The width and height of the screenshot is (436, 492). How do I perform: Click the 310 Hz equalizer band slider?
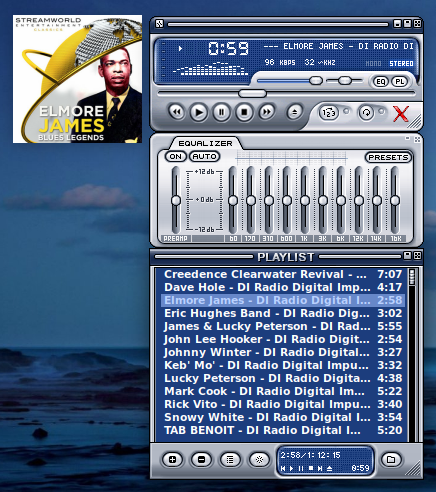269,200
